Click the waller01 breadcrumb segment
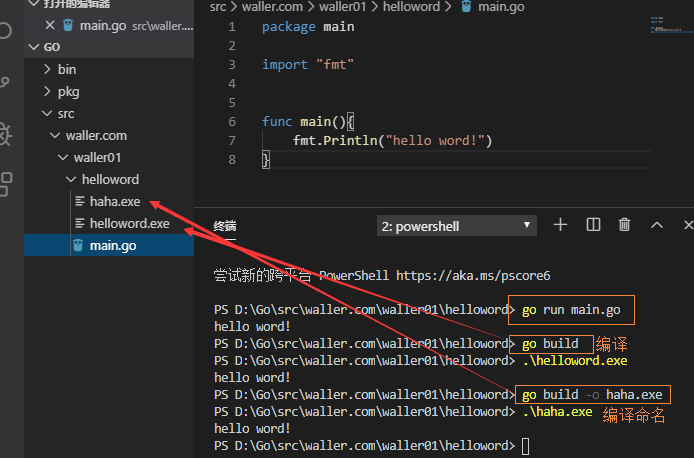Image resolution: width=694 pixels, height=458 pixels. [x=343, y=7]
